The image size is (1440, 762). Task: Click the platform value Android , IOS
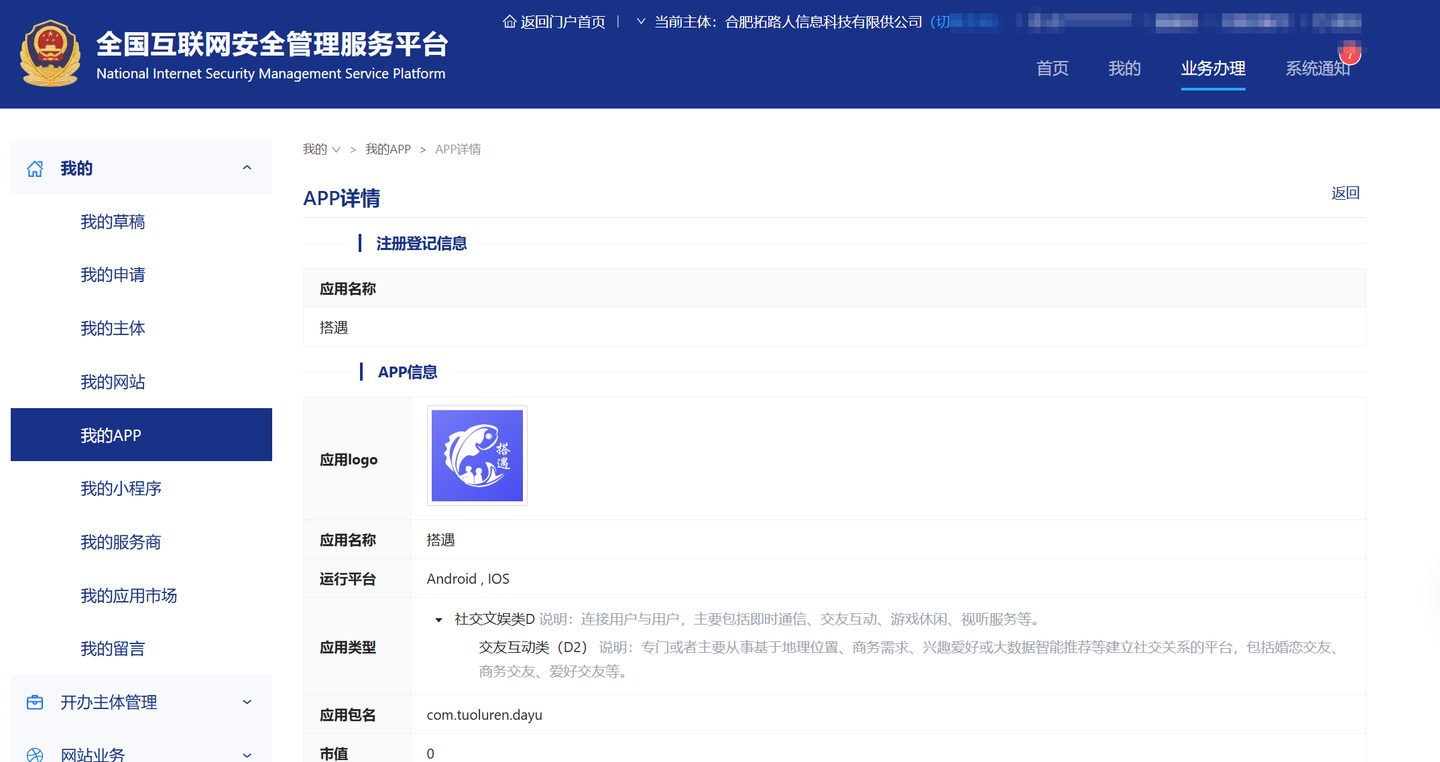(468, 579)
